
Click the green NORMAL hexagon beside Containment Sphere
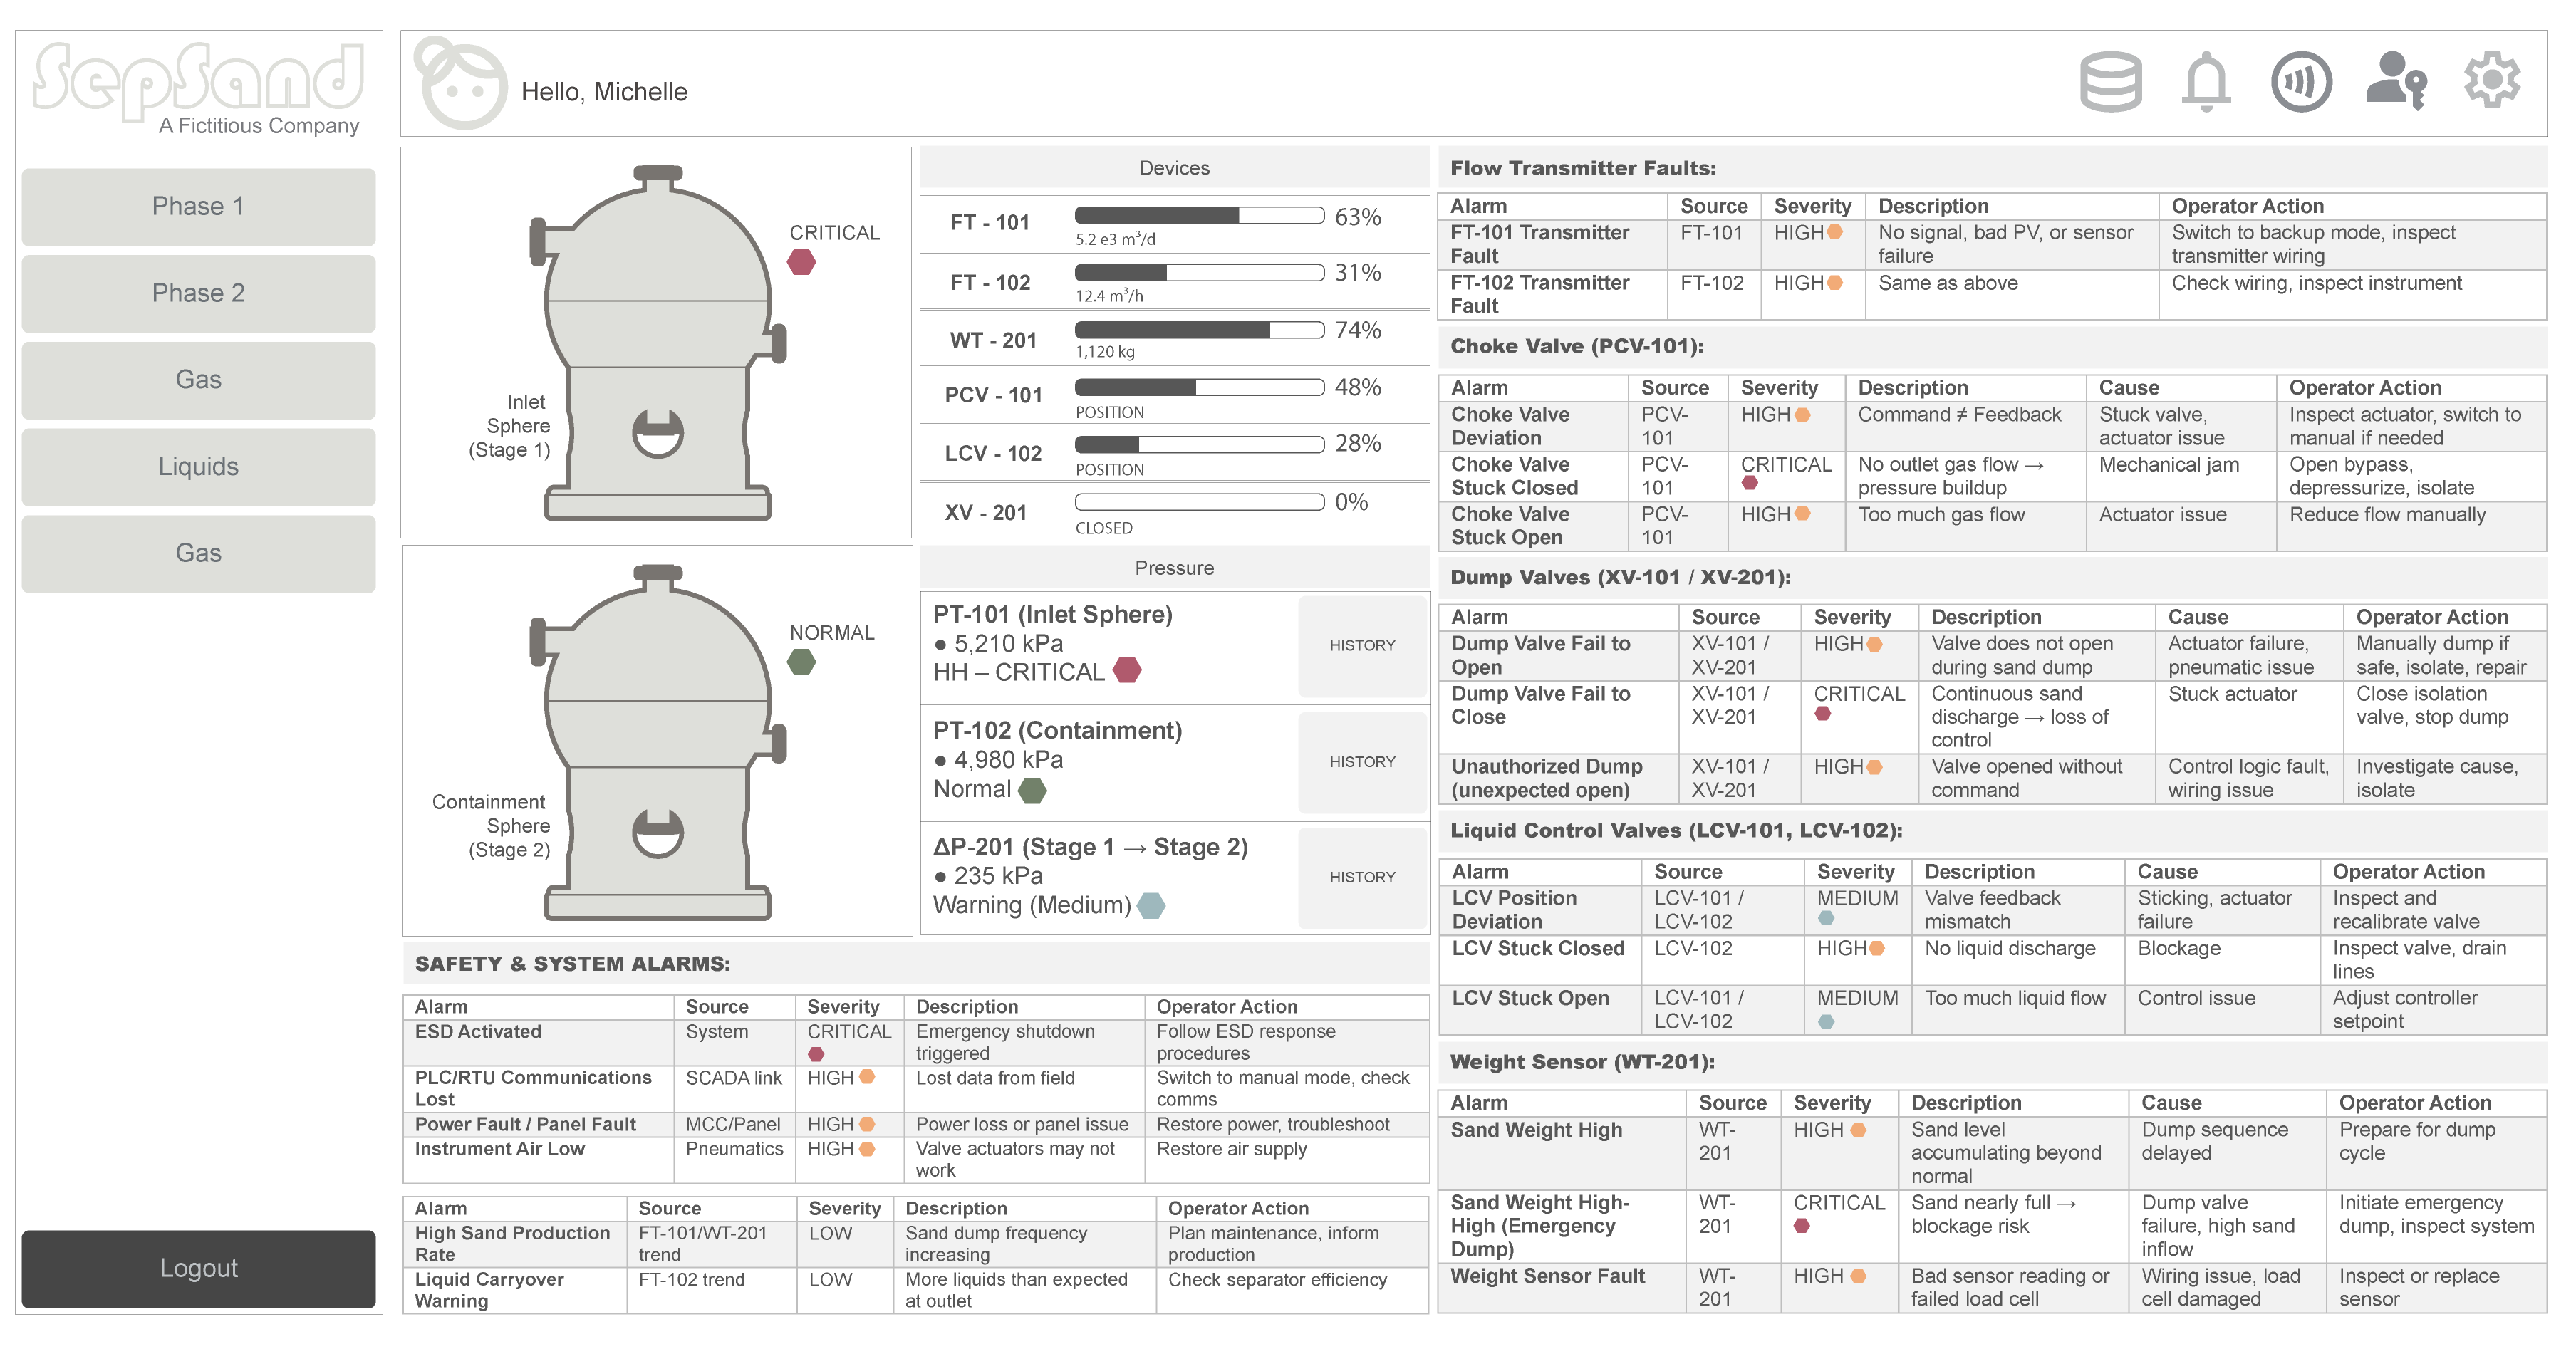(801, 662)
